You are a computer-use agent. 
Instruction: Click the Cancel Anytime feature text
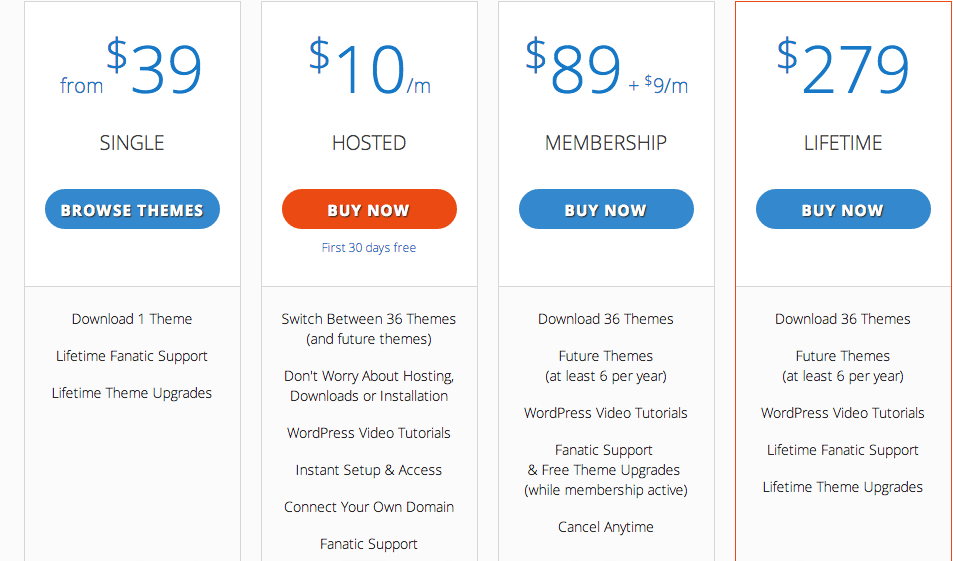point(606,527)
